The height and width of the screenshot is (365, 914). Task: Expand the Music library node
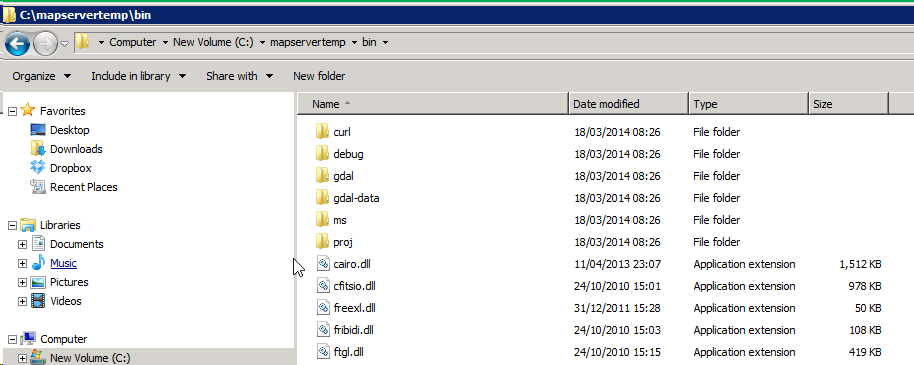coord(22,264)
